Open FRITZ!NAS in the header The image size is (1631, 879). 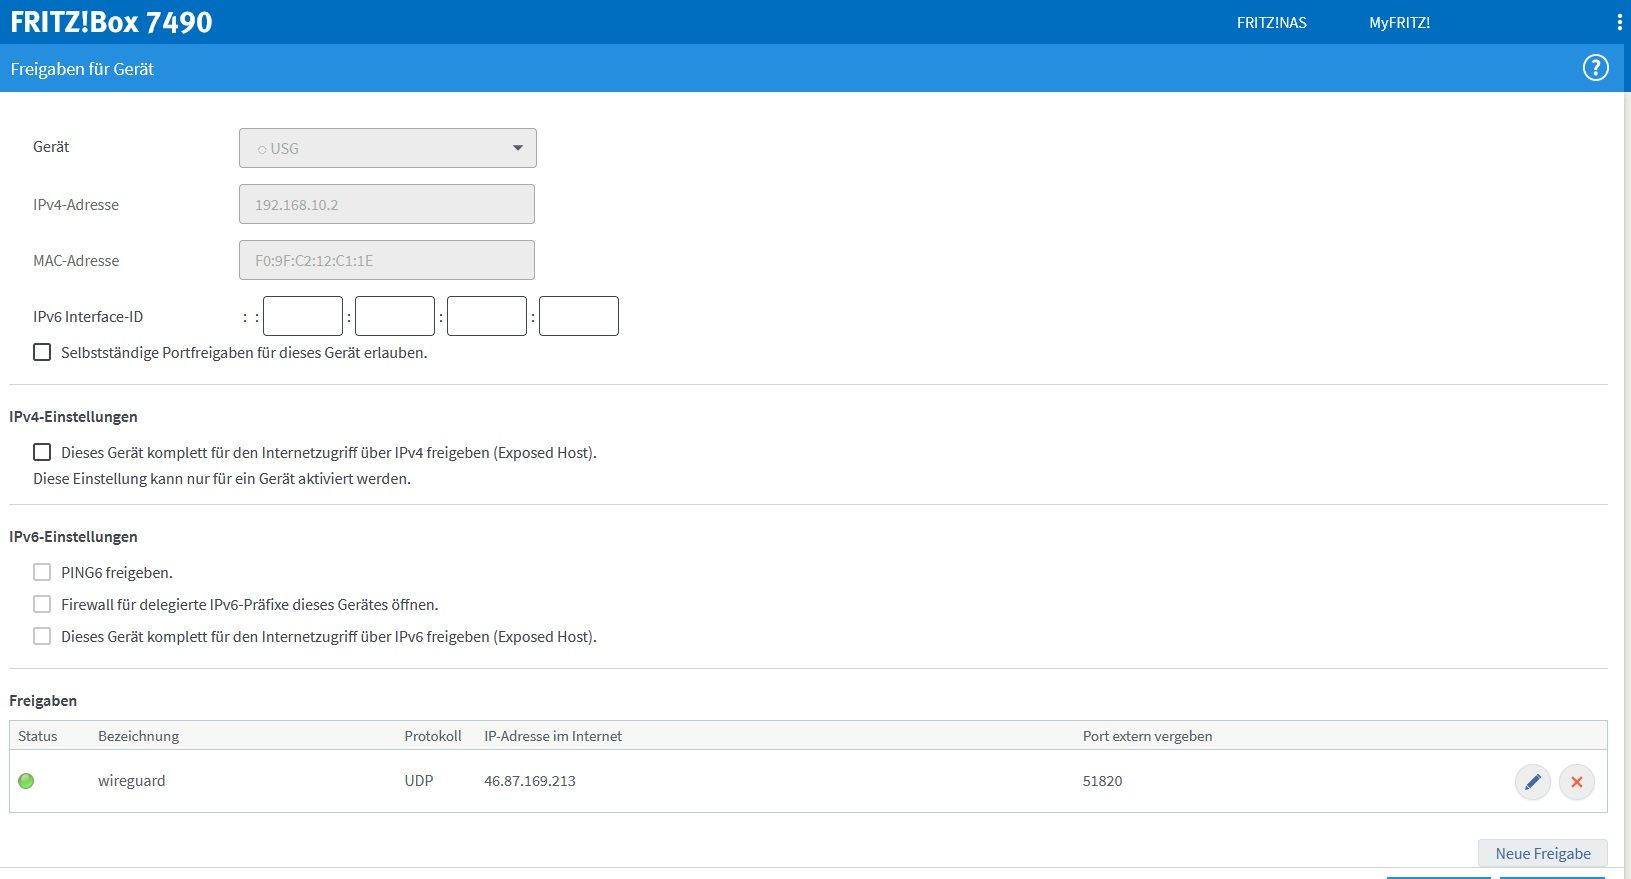(1271, 22)
